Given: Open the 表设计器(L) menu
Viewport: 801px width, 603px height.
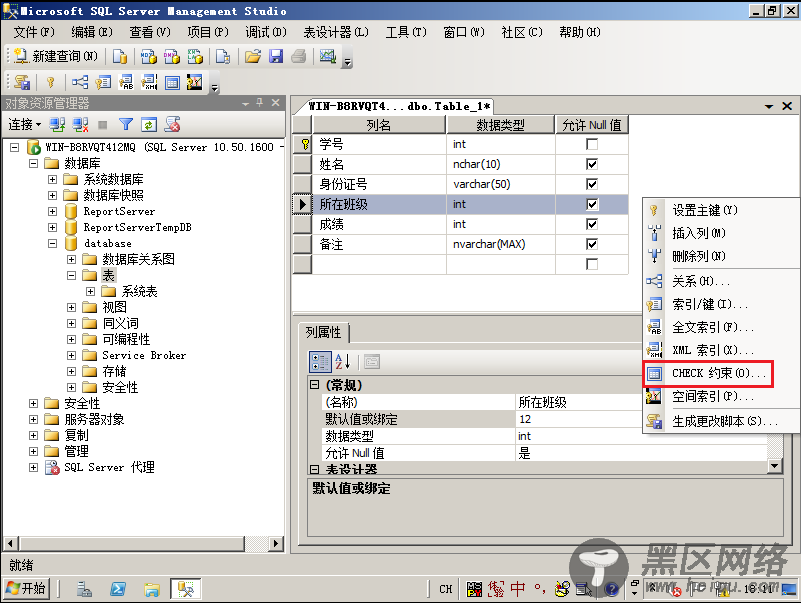Looking at the screenshot, I should pos(336,32).
